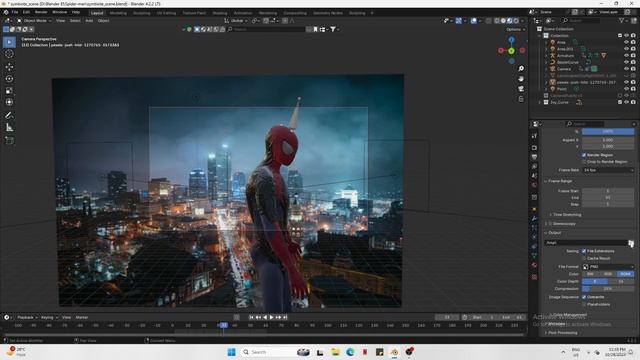
Task: Select the Add Cube tool
Action: [9, 140]
